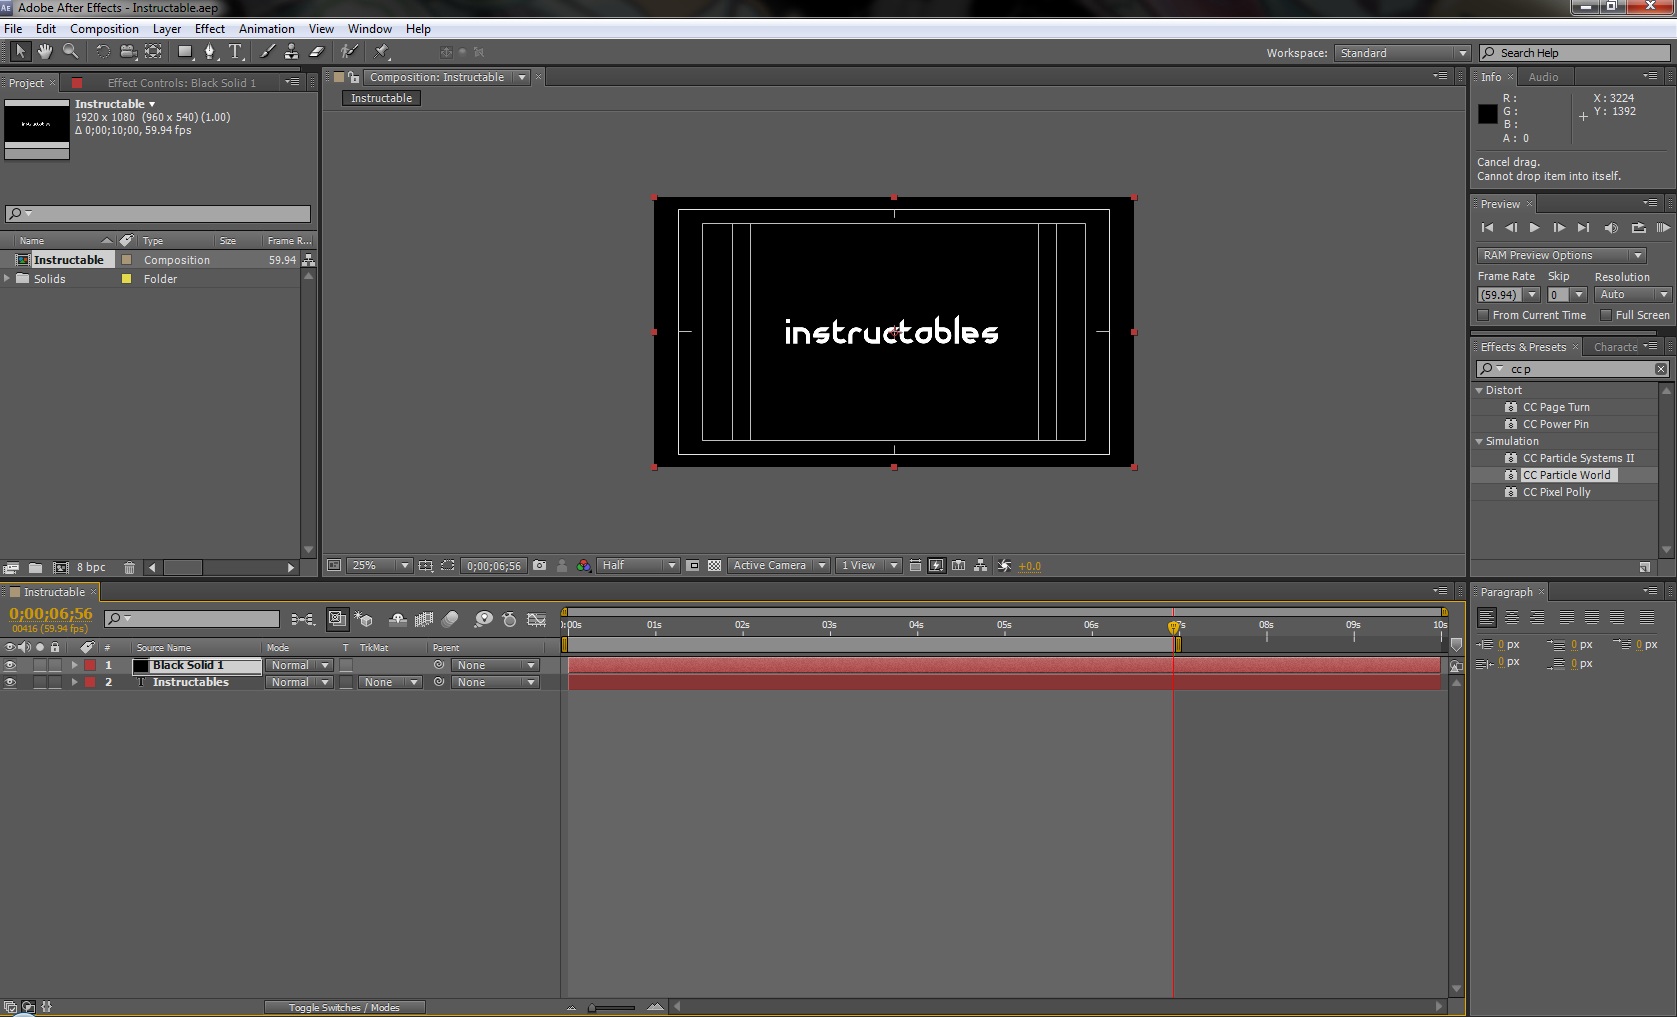The image size is (1677, 1017).
Task: Open the Half resolution dropdown
Action: pyautogui.click(x=638, y=566)
